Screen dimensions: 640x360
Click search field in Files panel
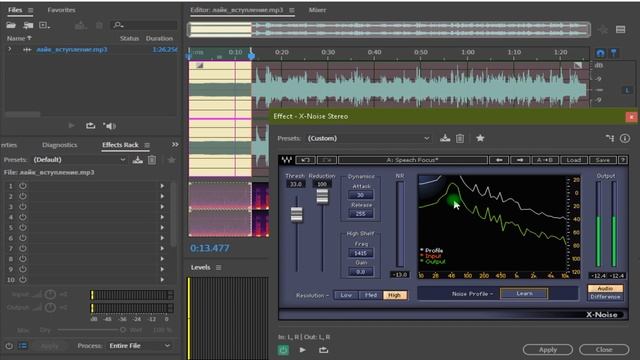point(145,25)
